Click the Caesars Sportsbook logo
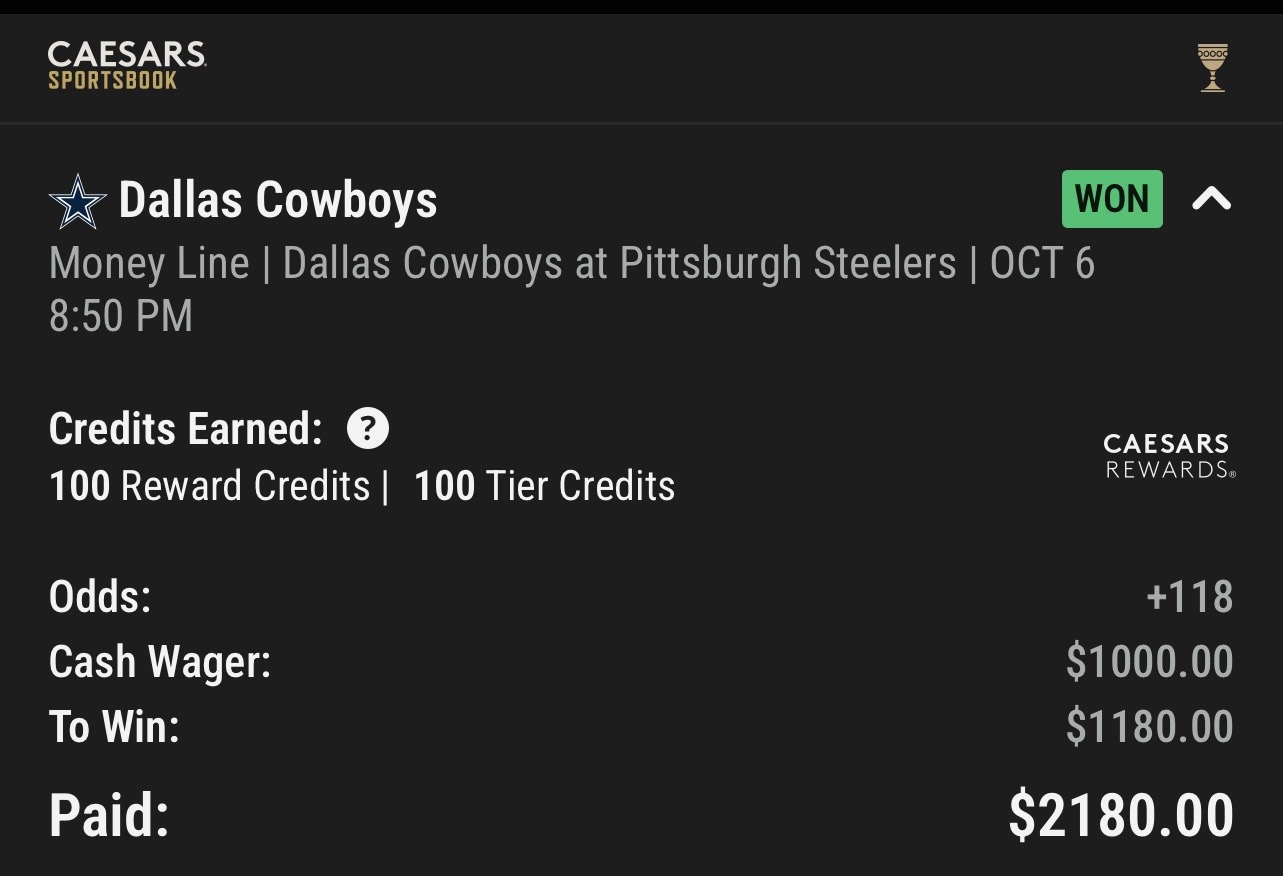Image resolution: width=1283 pixels, height=876 pixels. pyautogui.click(x=127, y=66)
